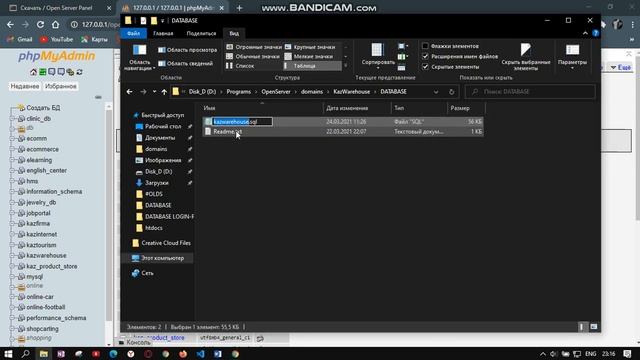
Task: Open Options (Параметры) dropdown arrow
Action: pos(572,68)
